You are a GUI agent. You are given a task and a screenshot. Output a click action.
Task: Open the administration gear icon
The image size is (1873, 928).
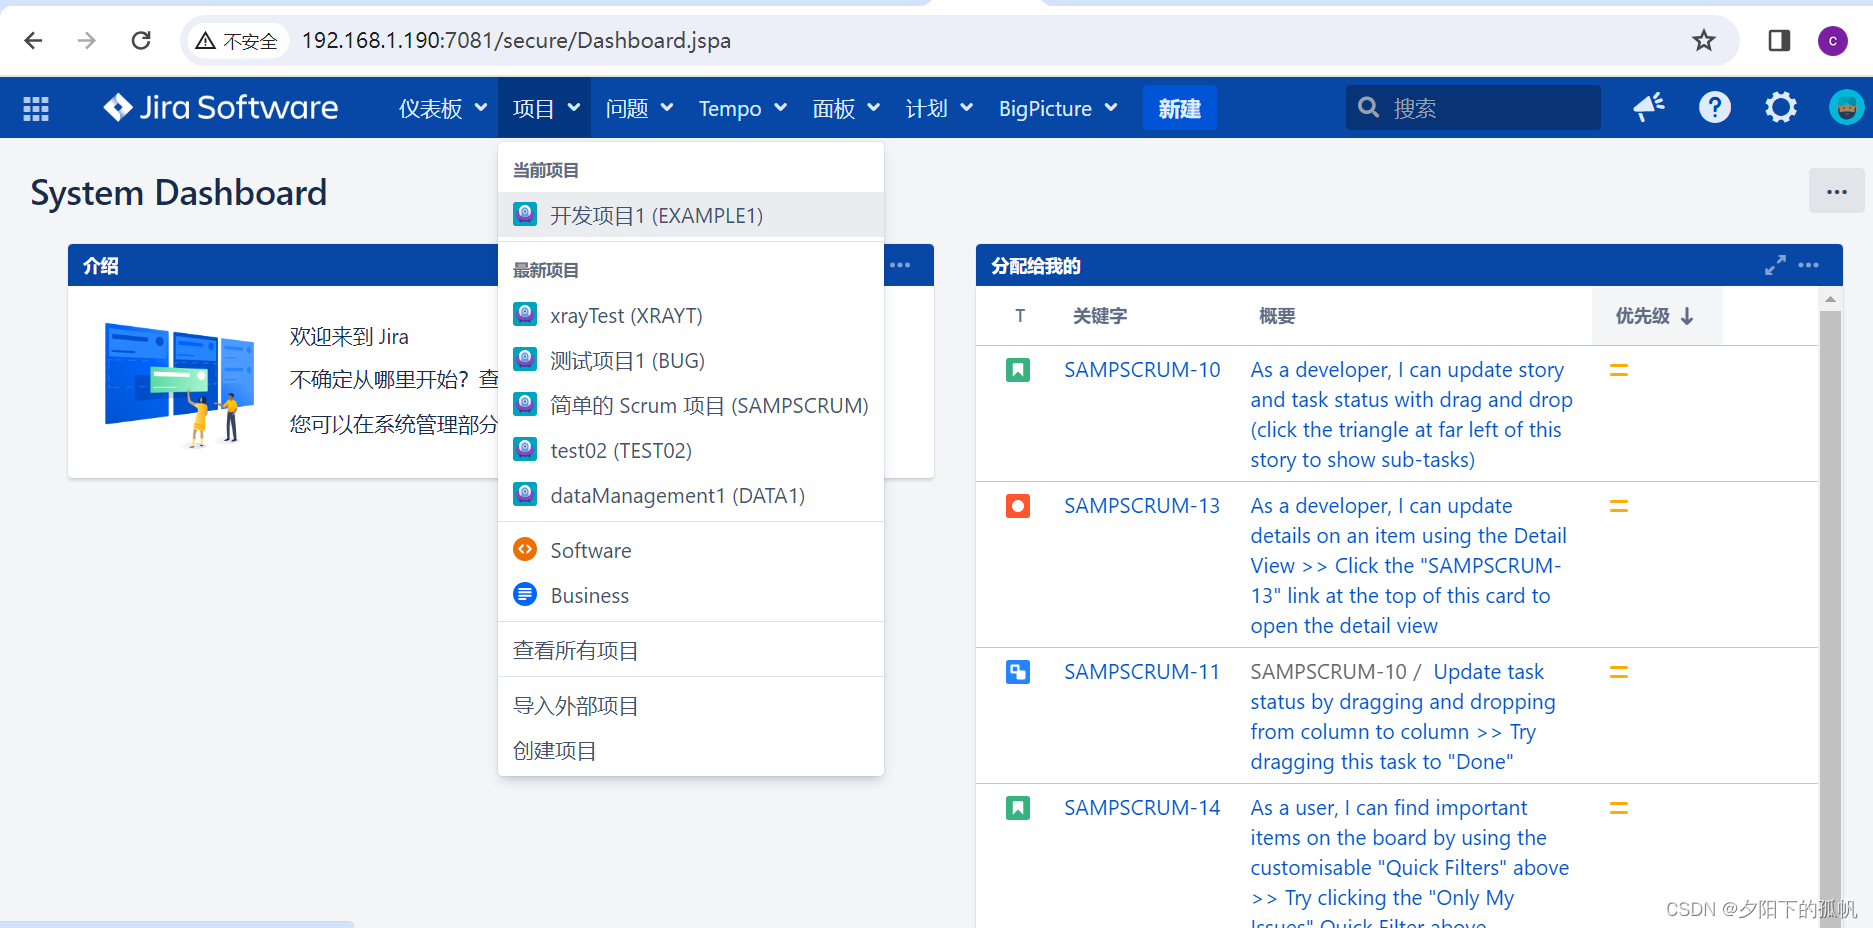coord(1781,107)
